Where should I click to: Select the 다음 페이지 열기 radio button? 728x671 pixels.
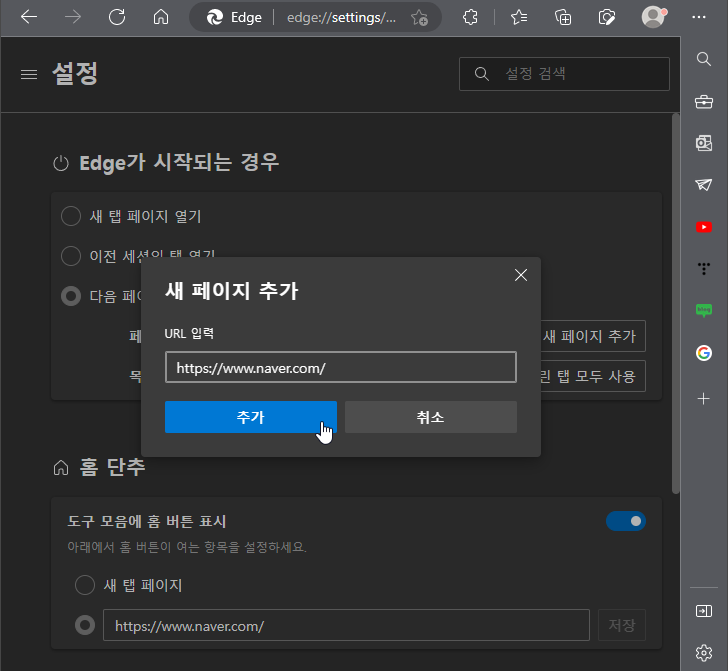[x=71, y=296]
